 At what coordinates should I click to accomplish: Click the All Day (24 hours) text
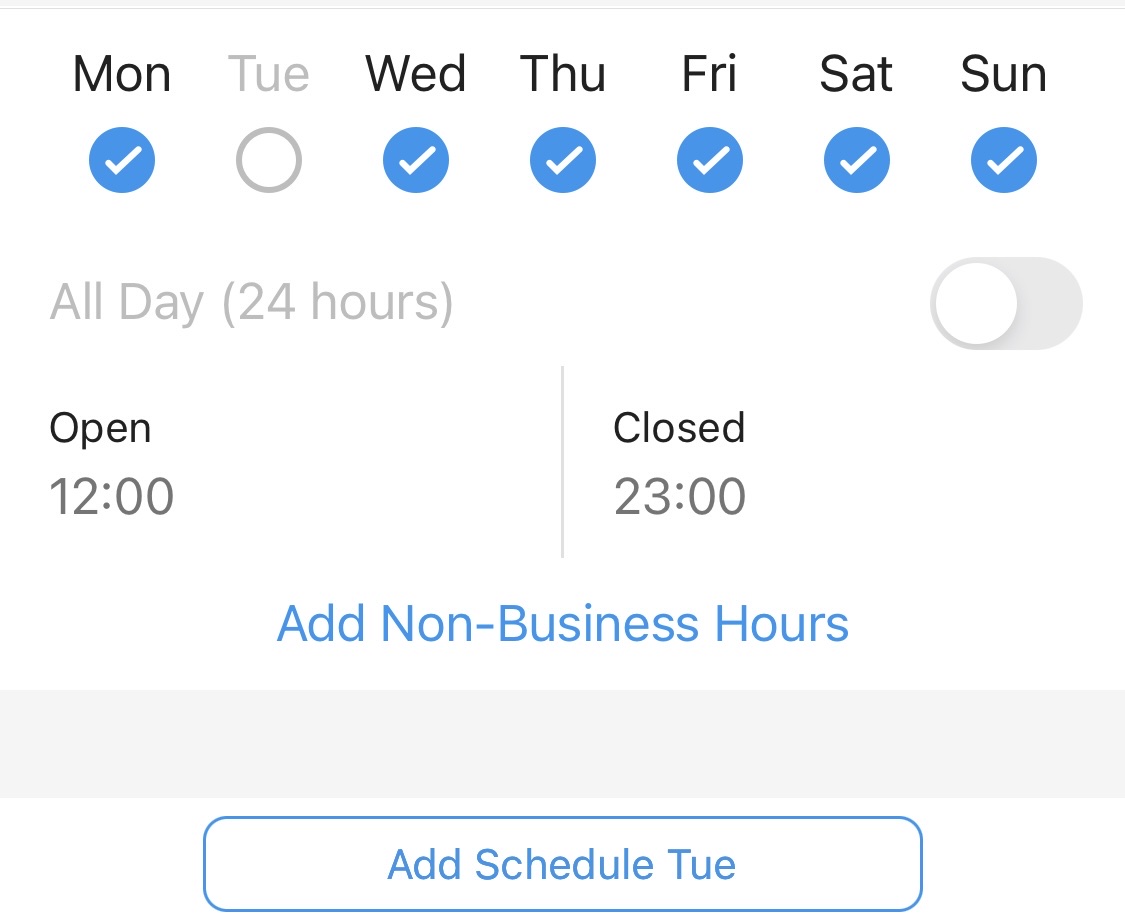click(x=252, y=302)
